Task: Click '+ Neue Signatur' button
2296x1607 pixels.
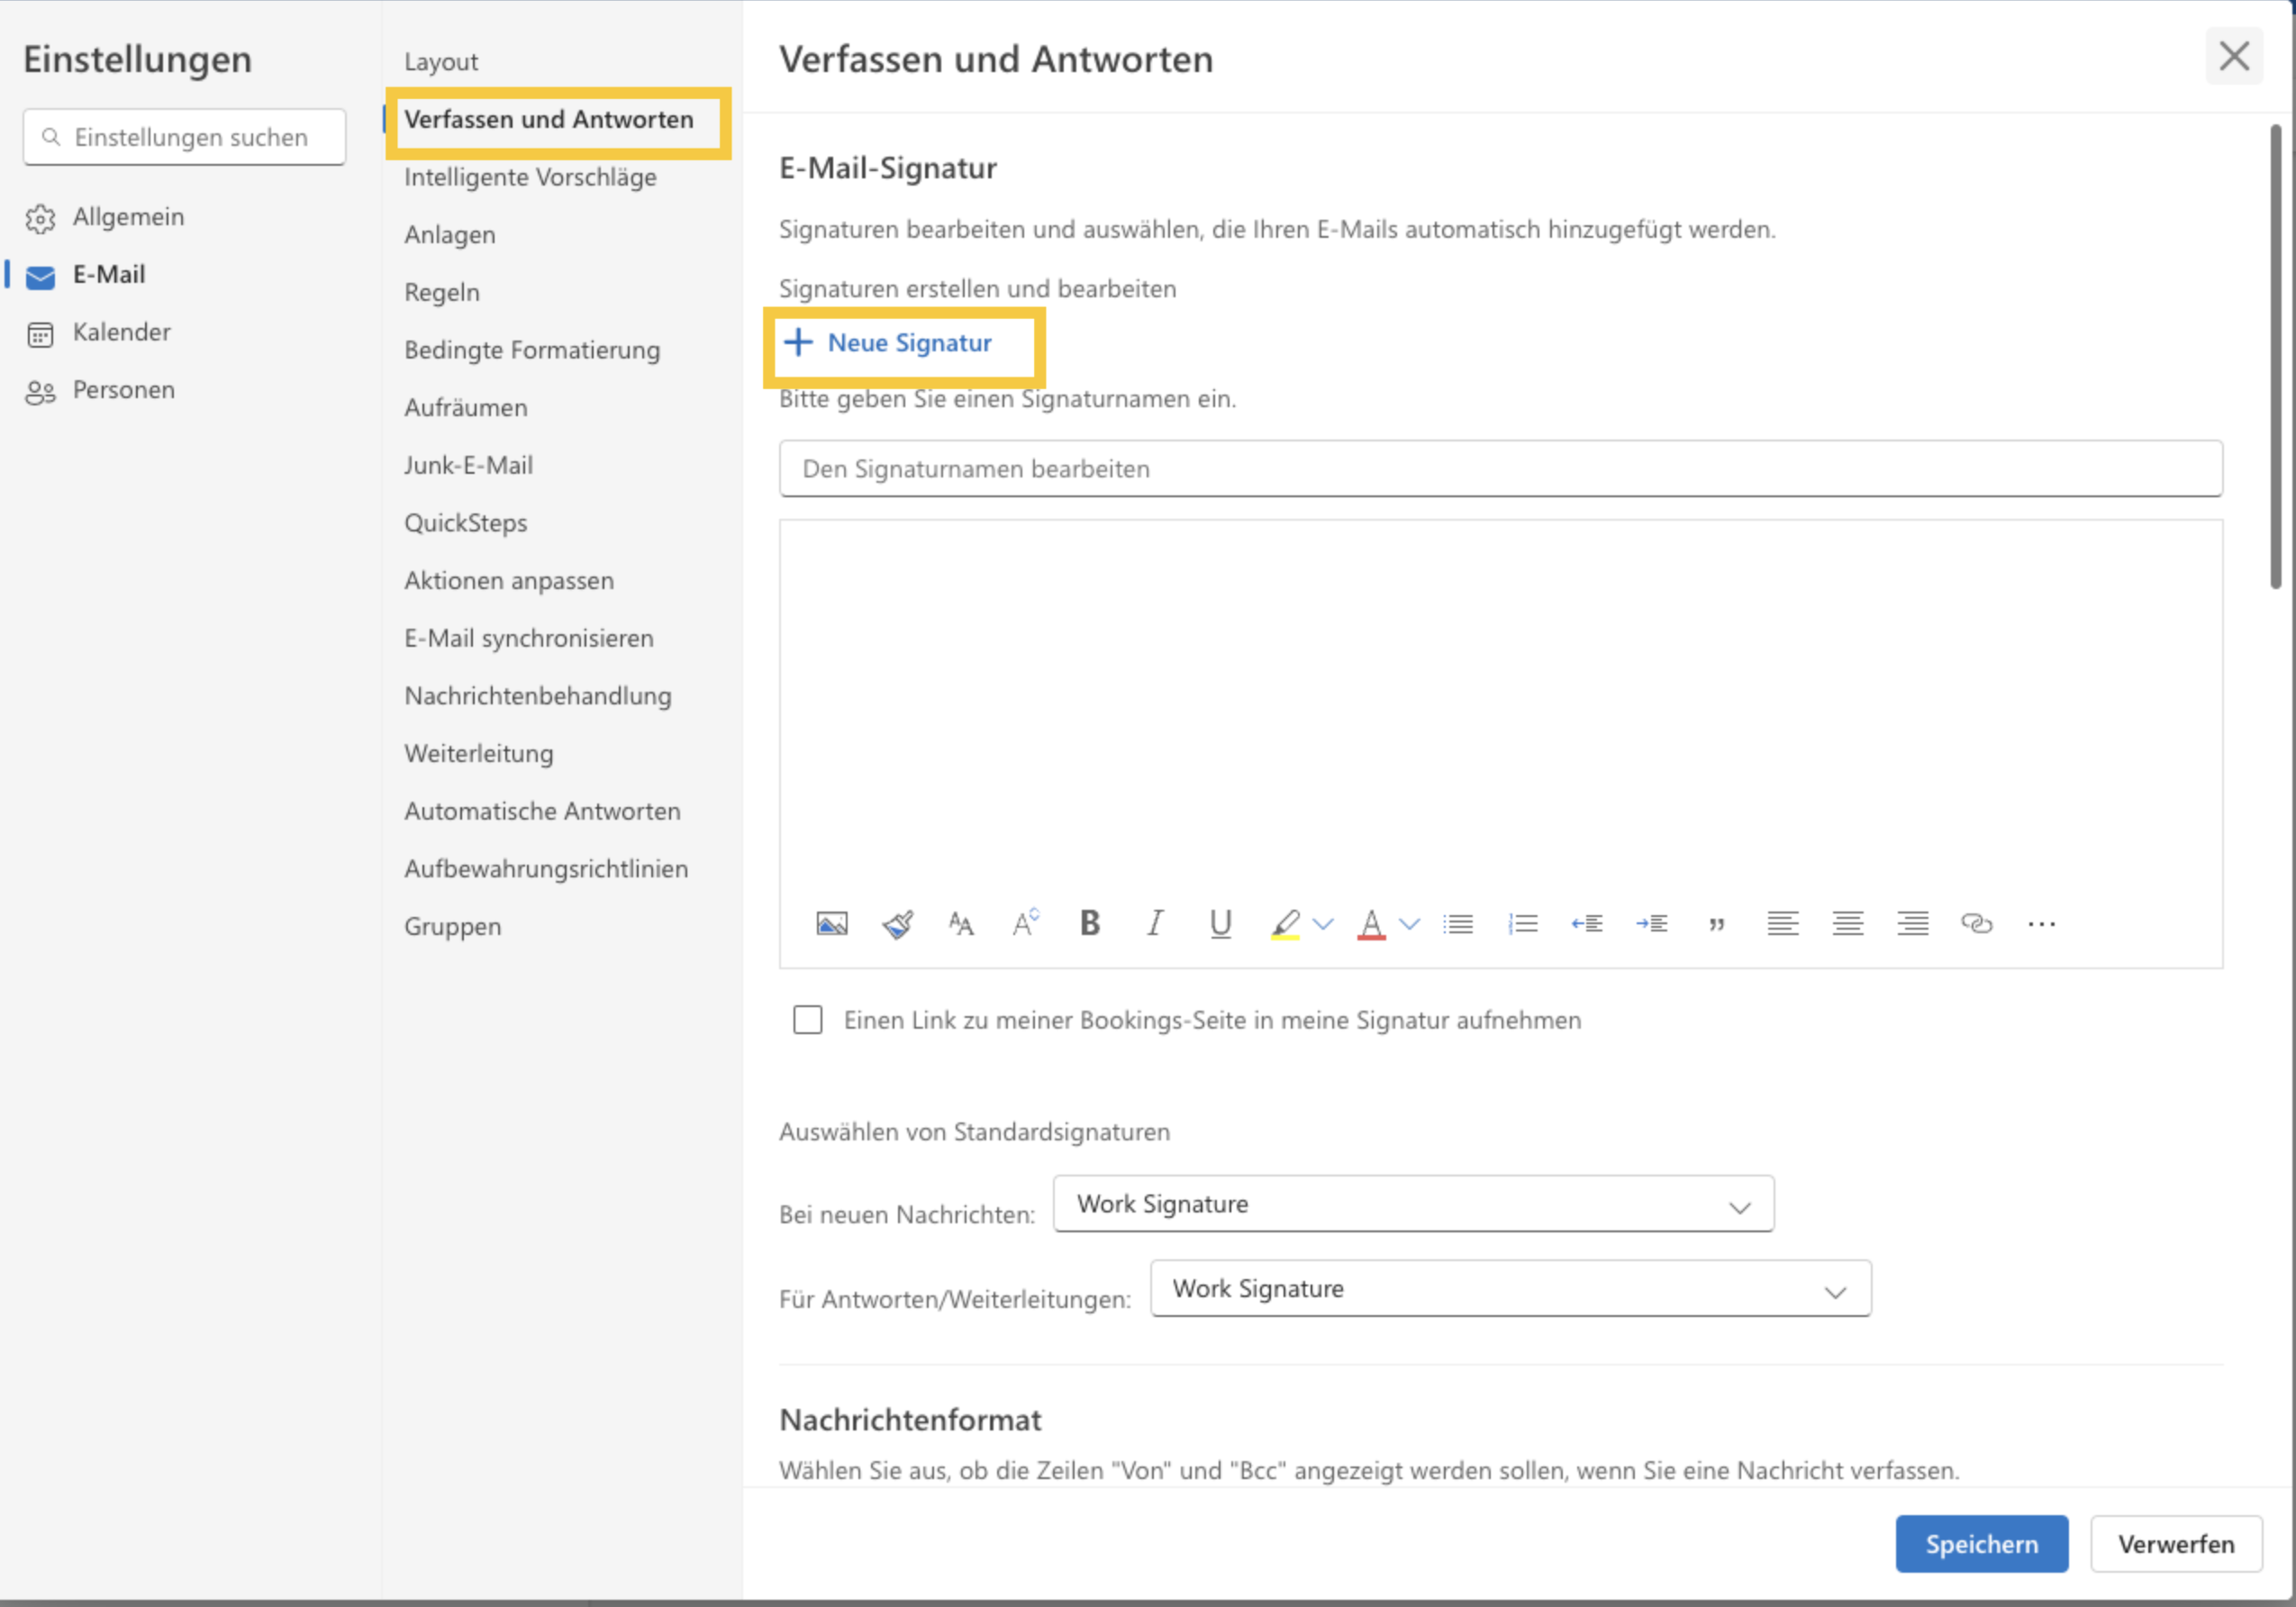Action: click(x=903, y=342)
